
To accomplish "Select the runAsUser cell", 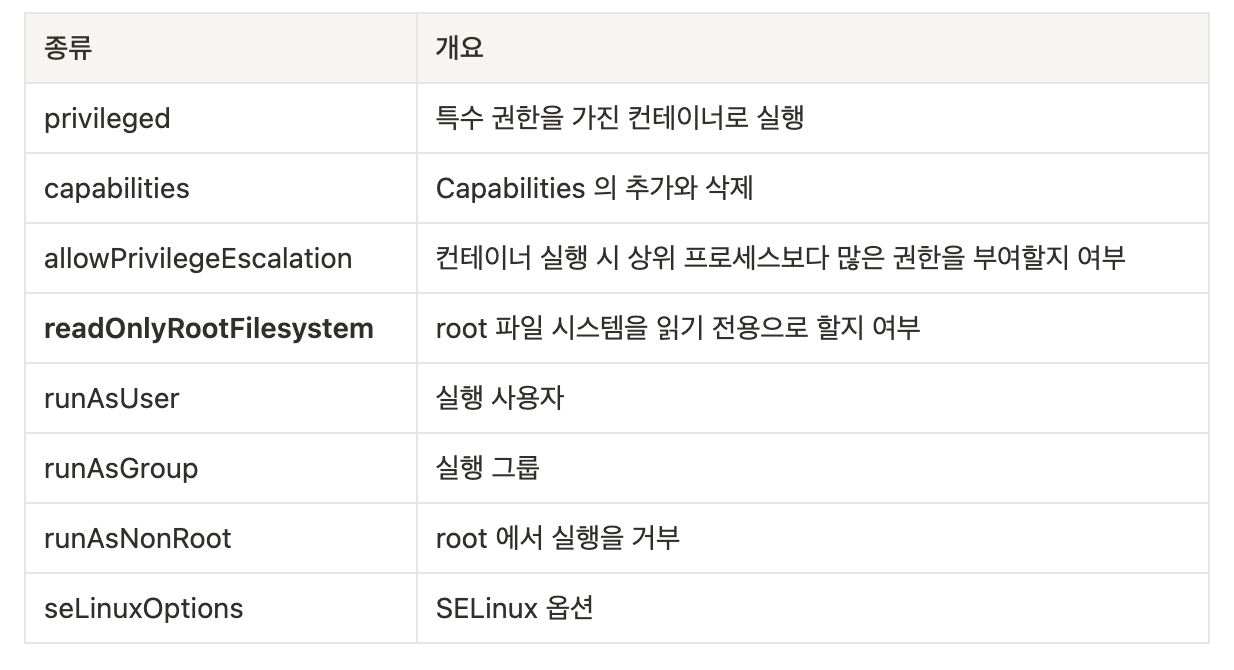I will pos(221,398).
